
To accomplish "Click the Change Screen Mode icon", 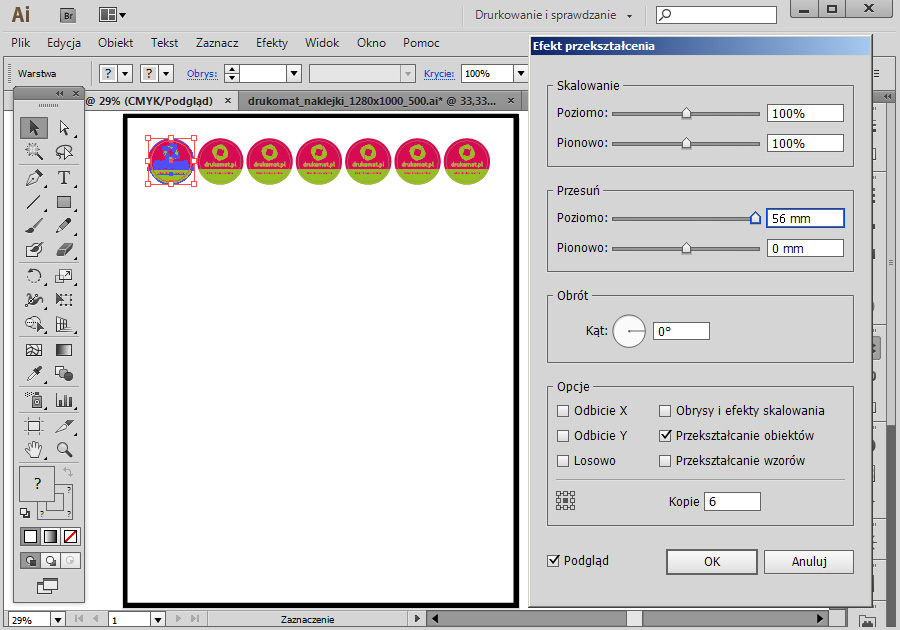I will 48,586.
